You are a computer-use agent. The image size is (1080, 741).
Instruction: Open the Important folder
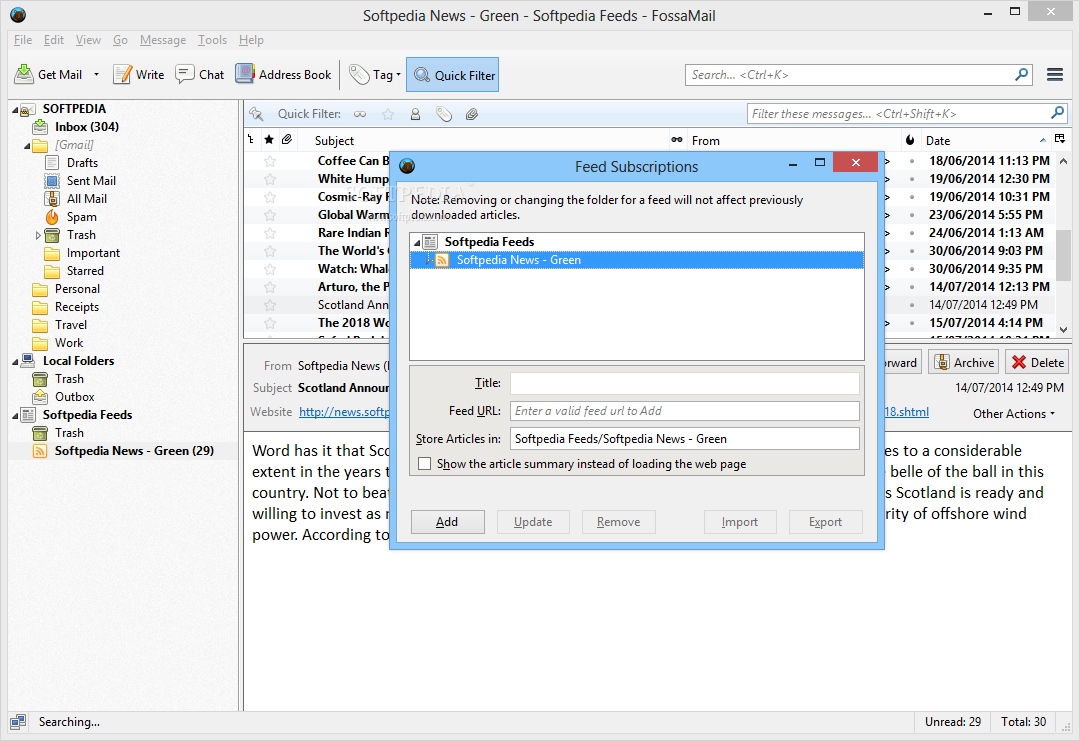[x=93, y=253]
